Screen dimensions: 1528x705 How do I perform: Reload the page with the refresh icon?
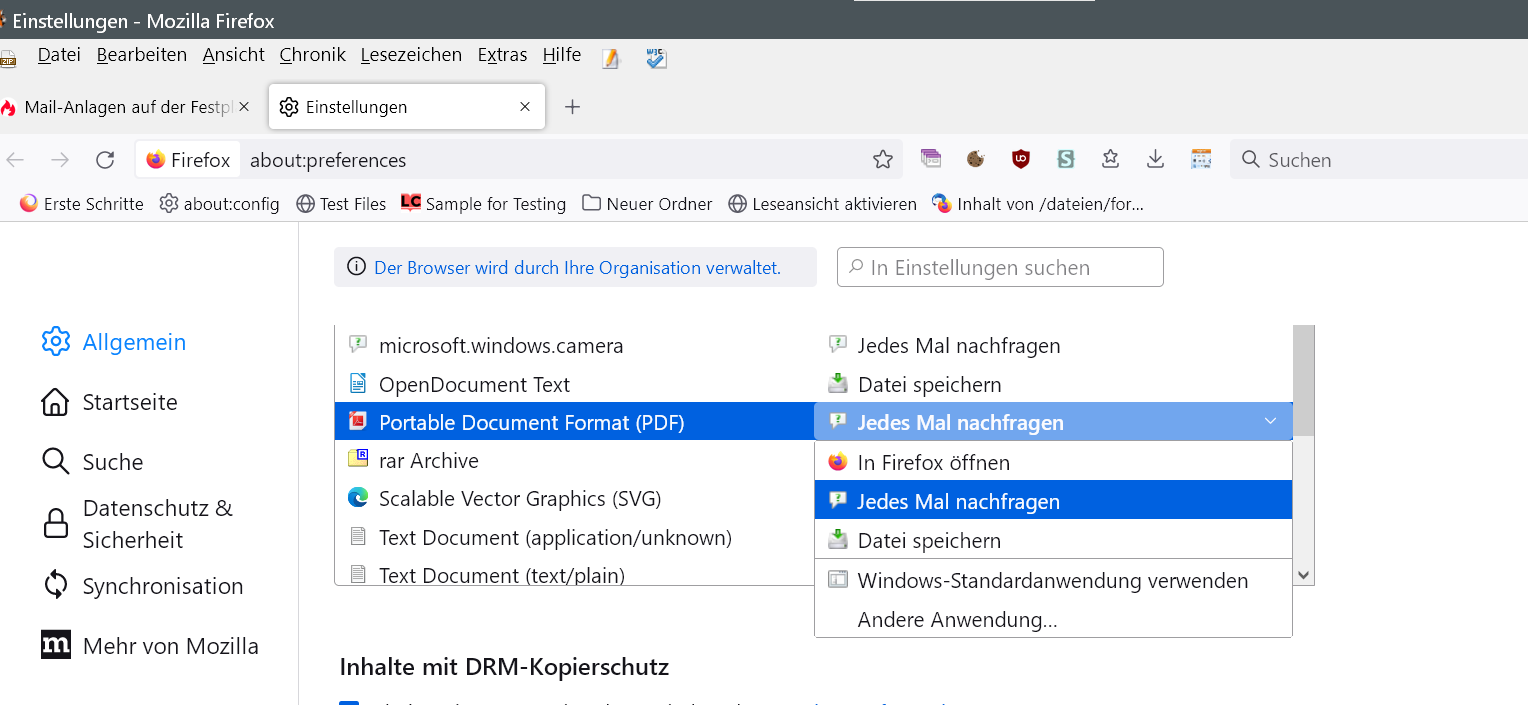coord(105,160)
